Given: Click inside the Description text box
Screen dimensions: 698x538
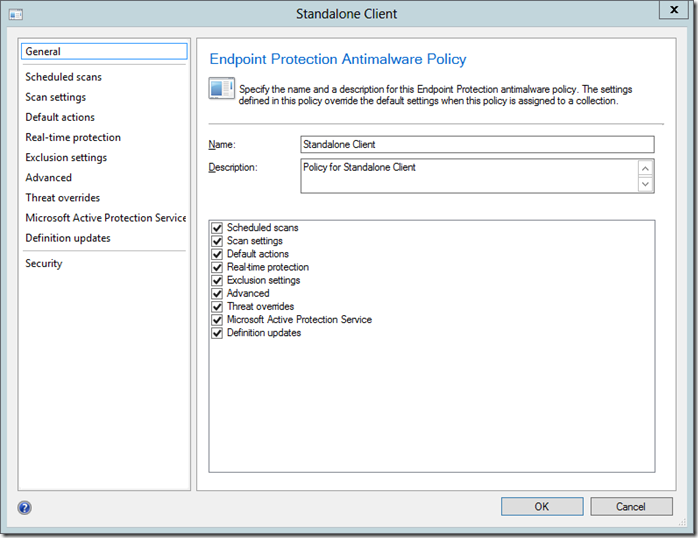Looking at the screenshot, I should click(469, 176).
